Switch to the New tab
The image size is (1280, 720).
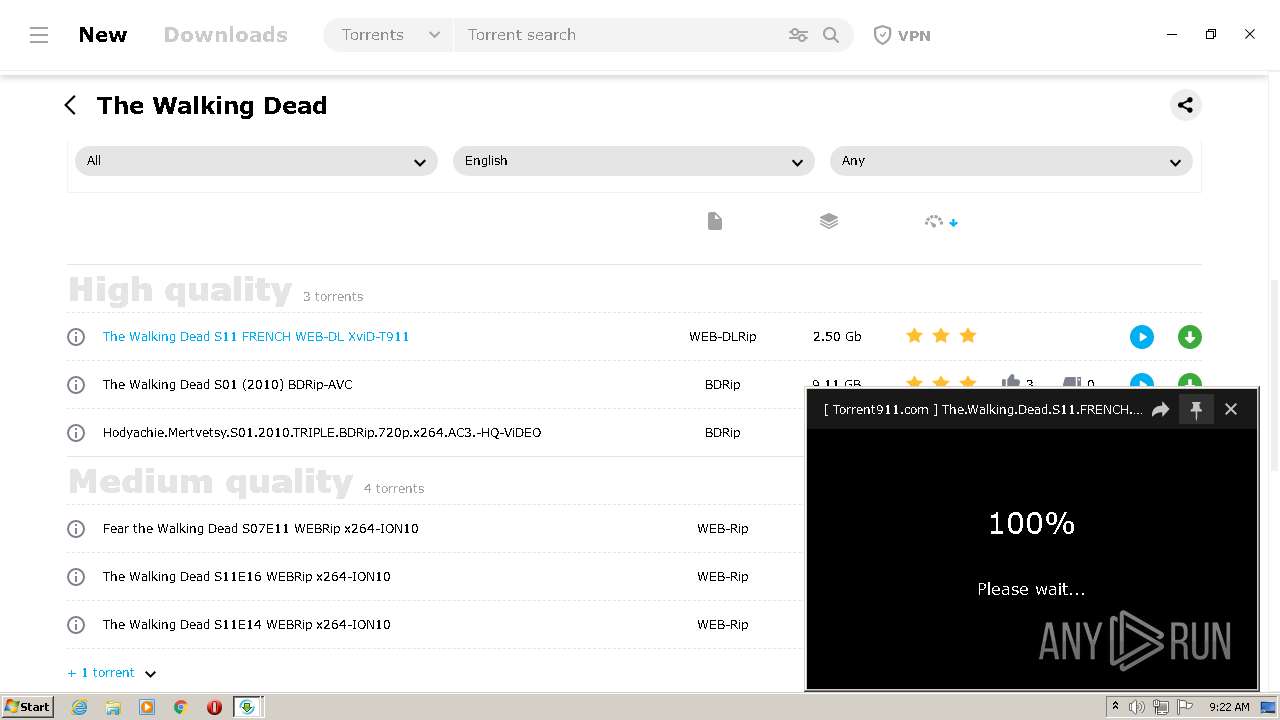point(103,35)
